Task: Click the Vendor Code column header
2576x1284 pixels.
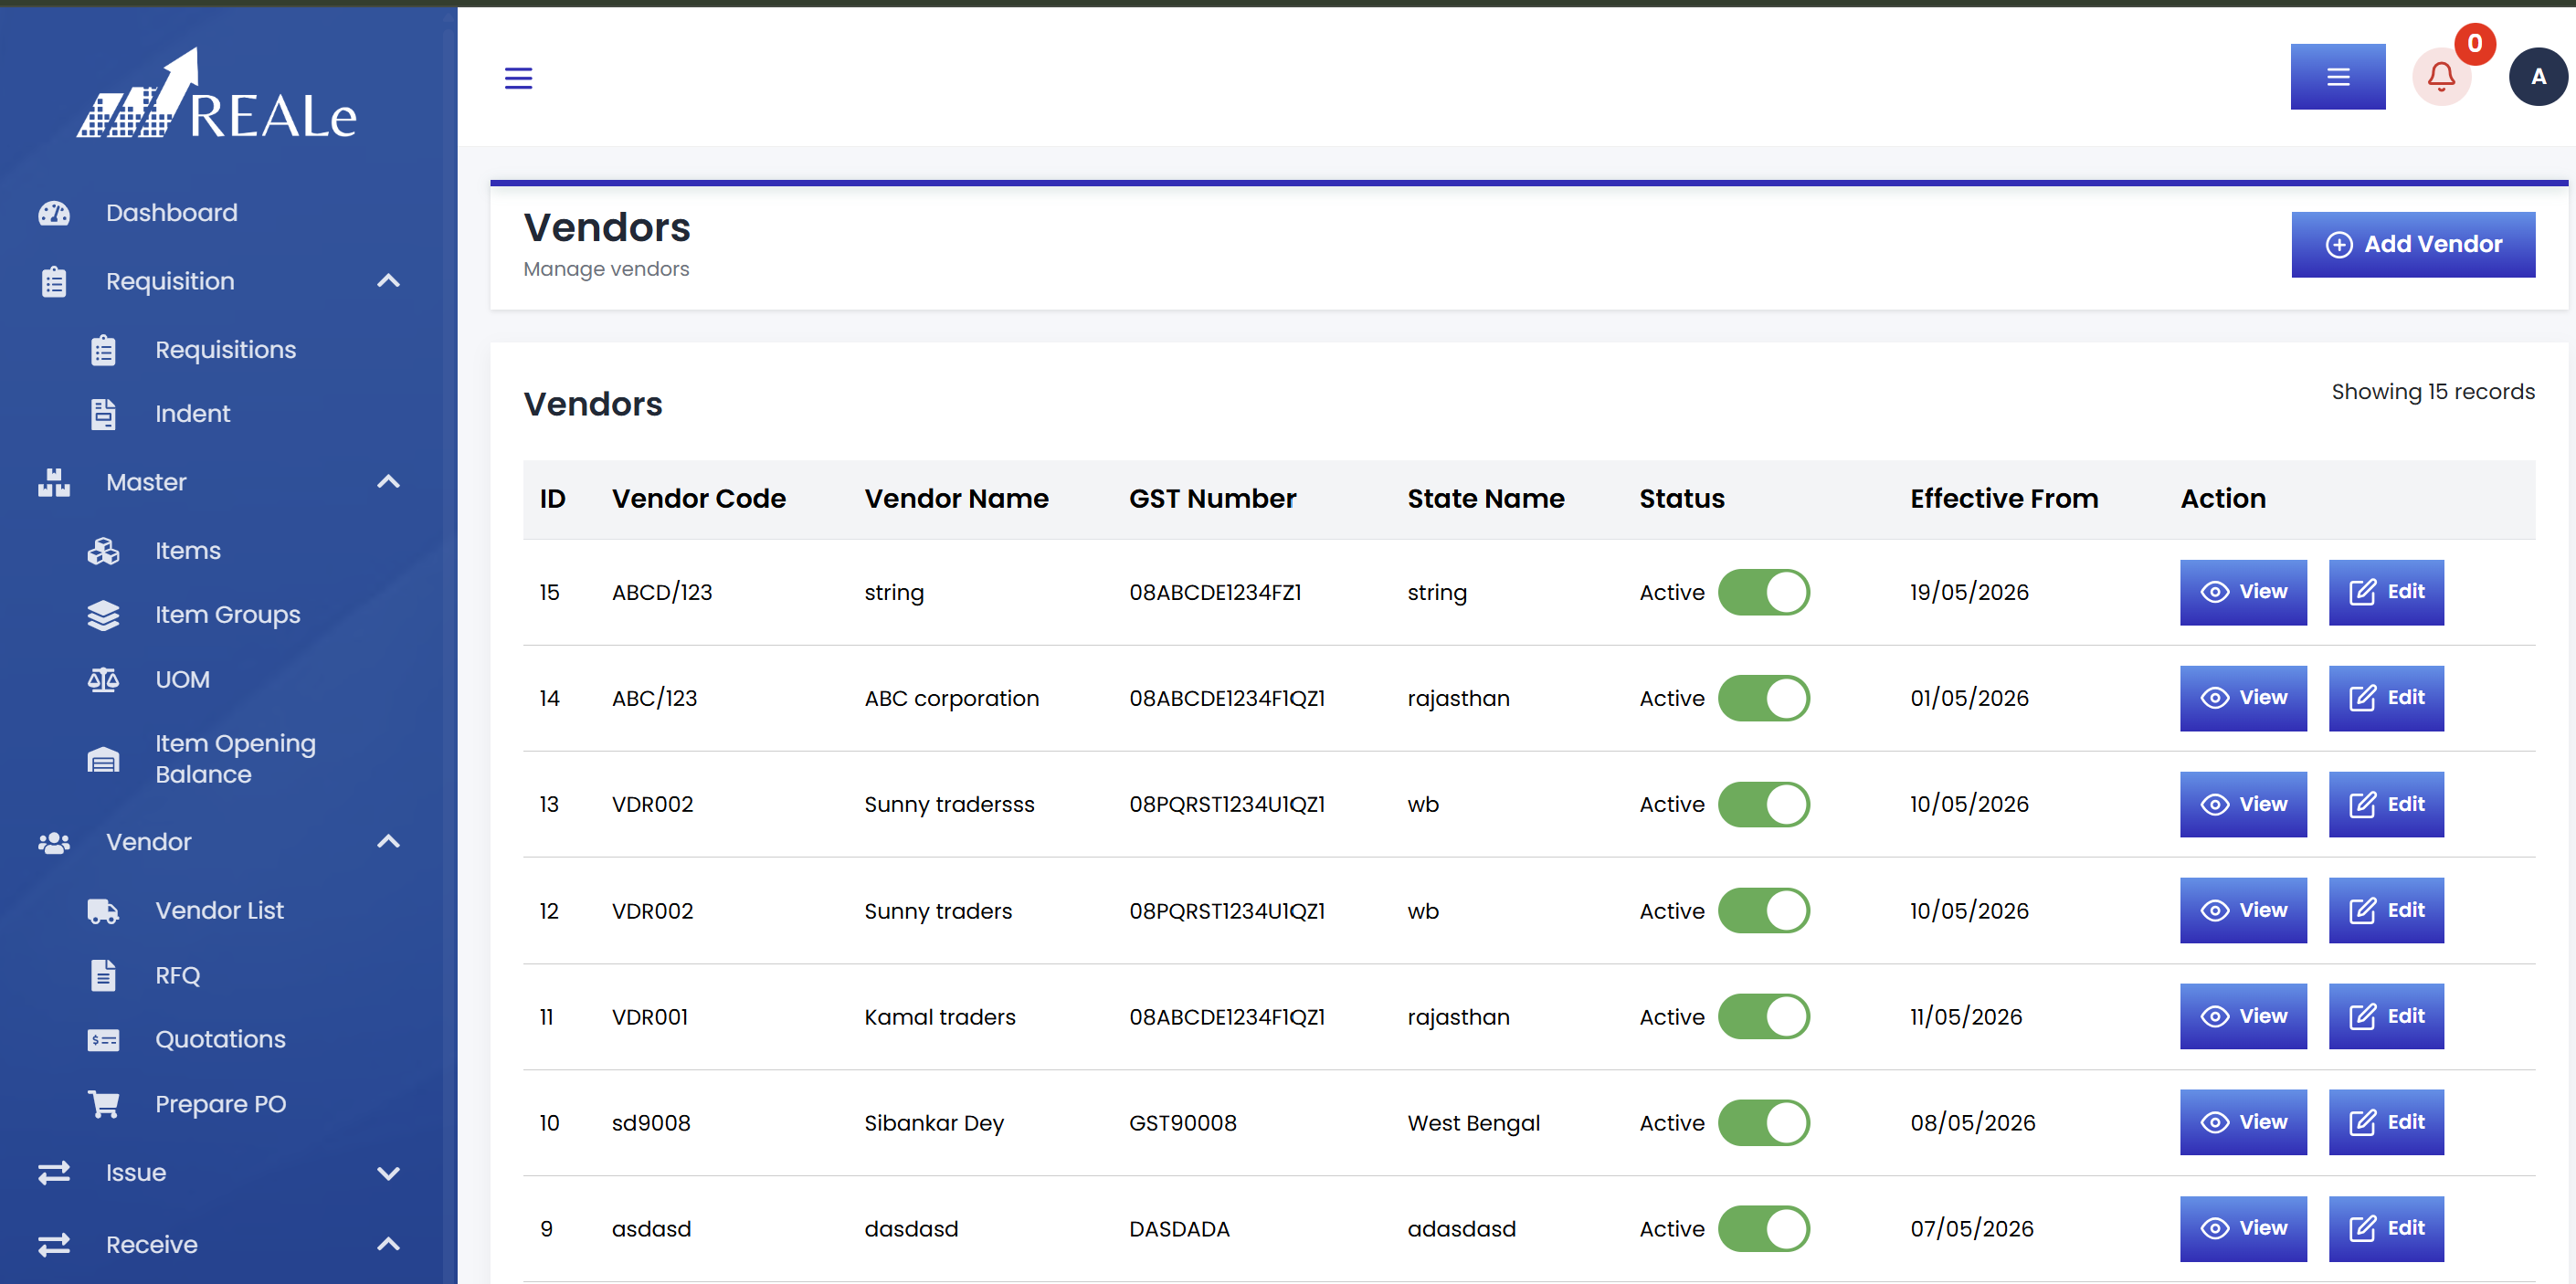Action: point(698,499)
